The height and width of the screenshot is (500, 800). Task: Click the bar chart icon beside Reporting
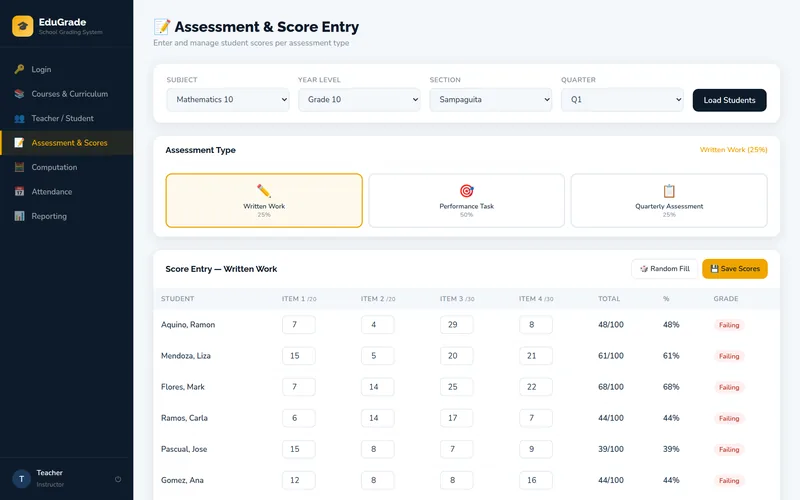tap(19, 216)
